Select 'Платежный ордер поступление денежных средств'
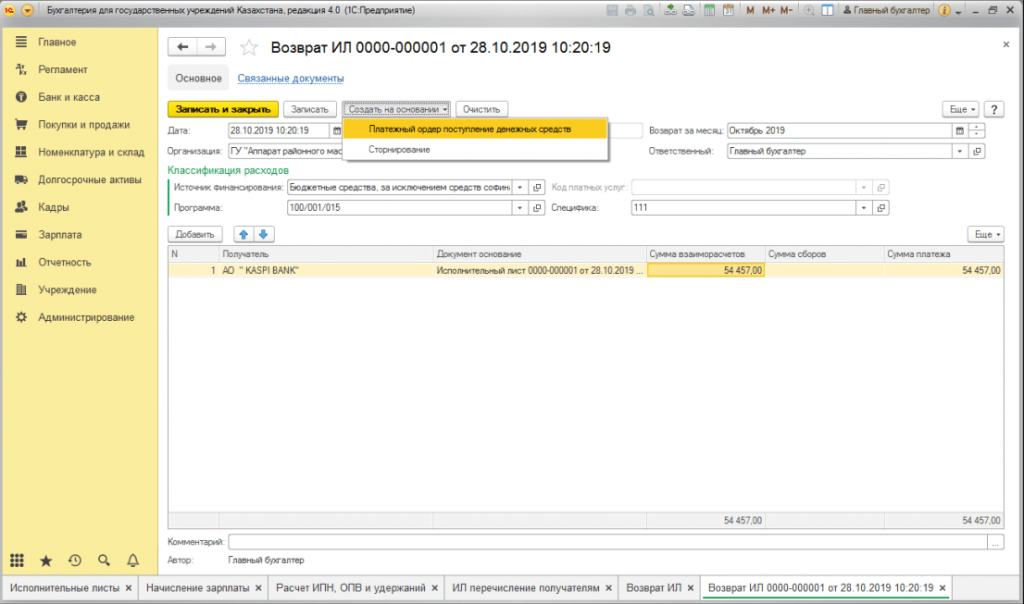Image resolution: width=1024 pixels, height=604 pixels. [x=470, y=130]
